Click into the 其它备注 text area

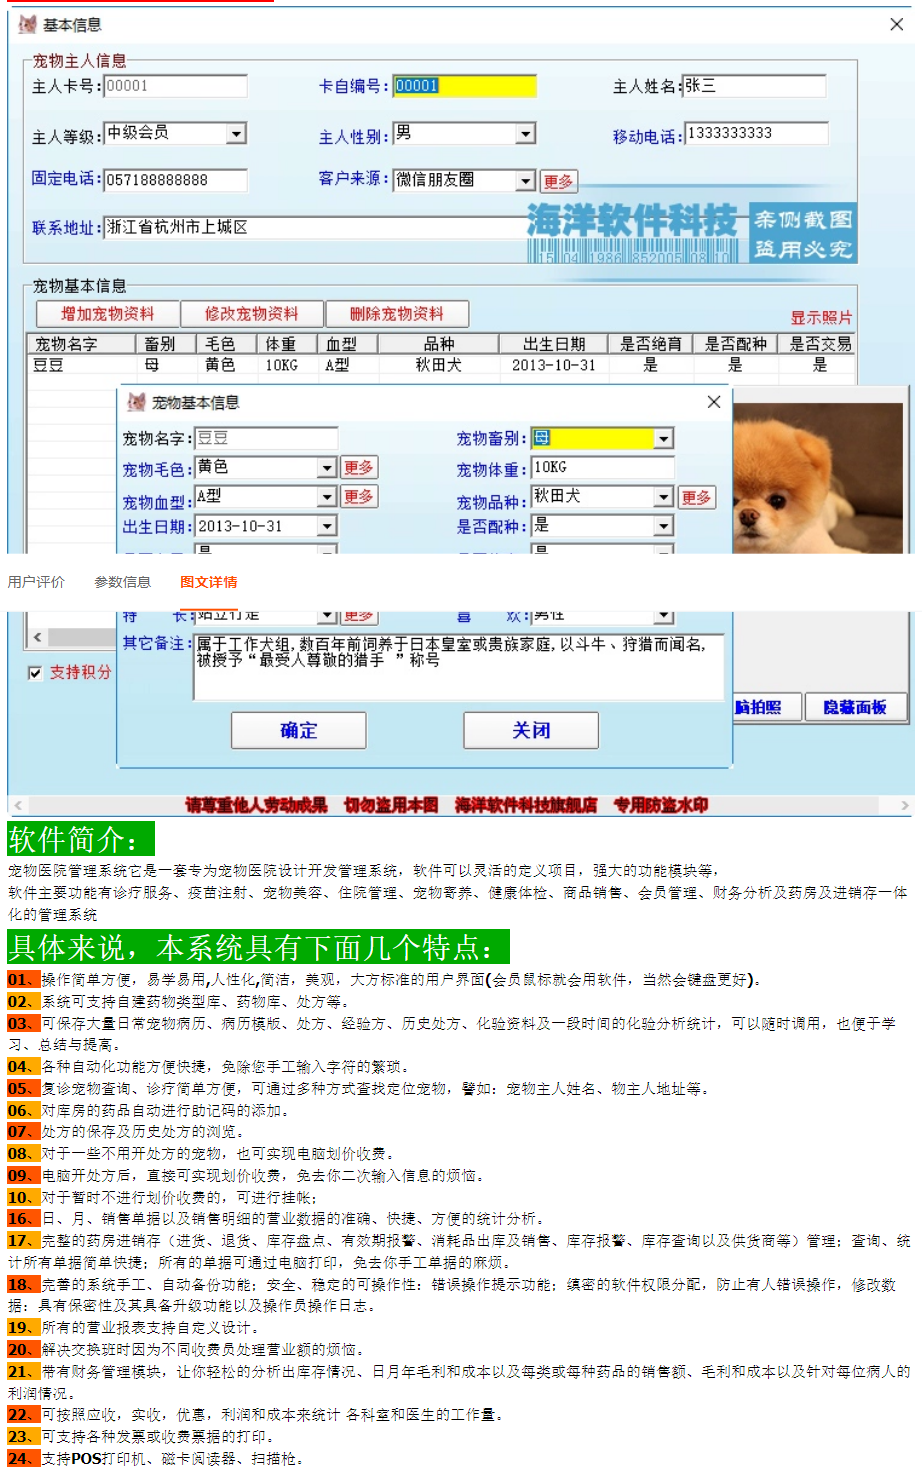click(x=458, y=667)
